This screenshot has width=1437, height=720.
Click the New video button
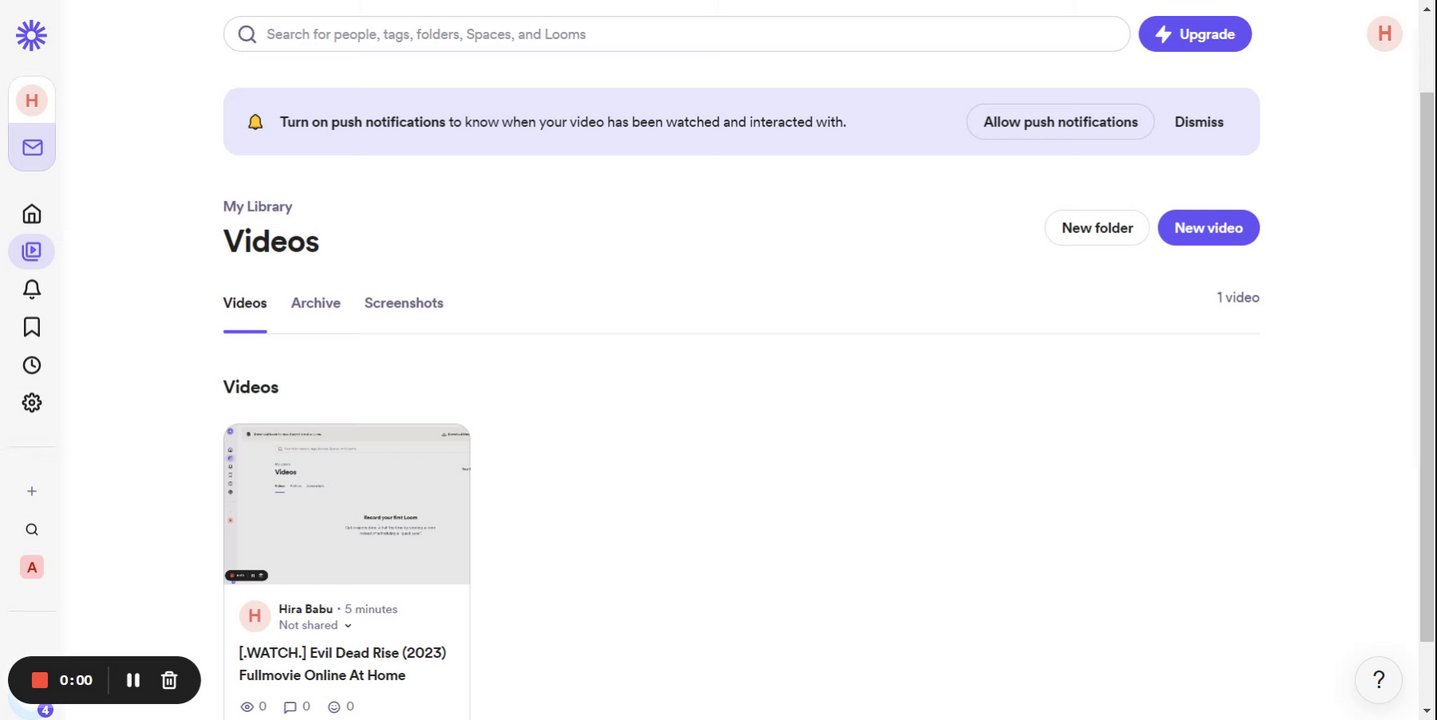click(1208, 228)
